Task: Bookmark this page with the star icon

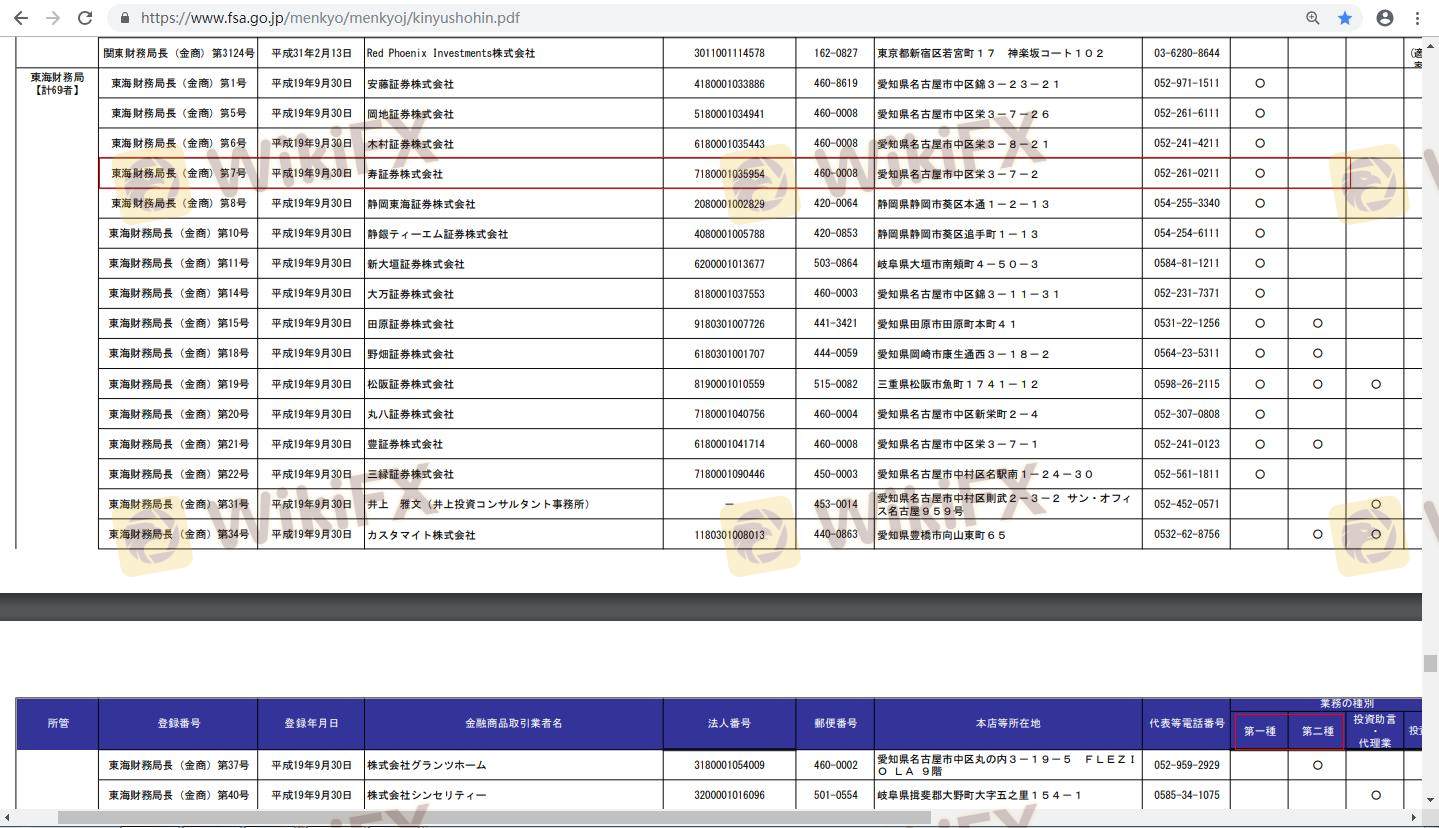Action: click(1345, 18)
